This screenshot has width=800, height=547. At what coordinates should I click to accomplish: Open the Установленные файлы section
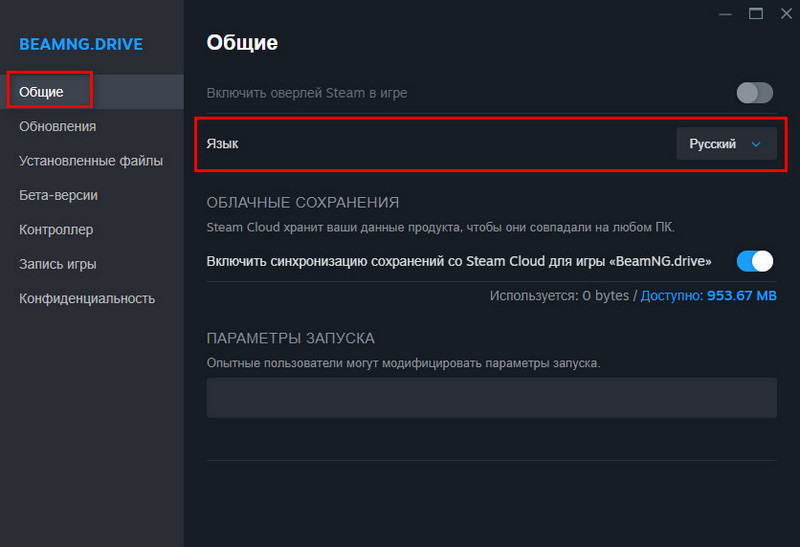point(91,161)
